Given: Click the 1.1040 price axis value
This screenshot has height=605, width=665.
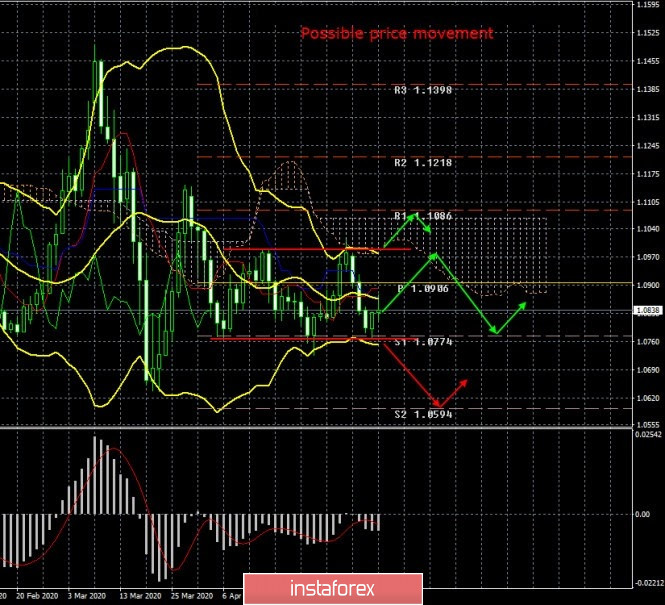Looking at the screenshot, I should pyautogui.click(x=648, y=229).
